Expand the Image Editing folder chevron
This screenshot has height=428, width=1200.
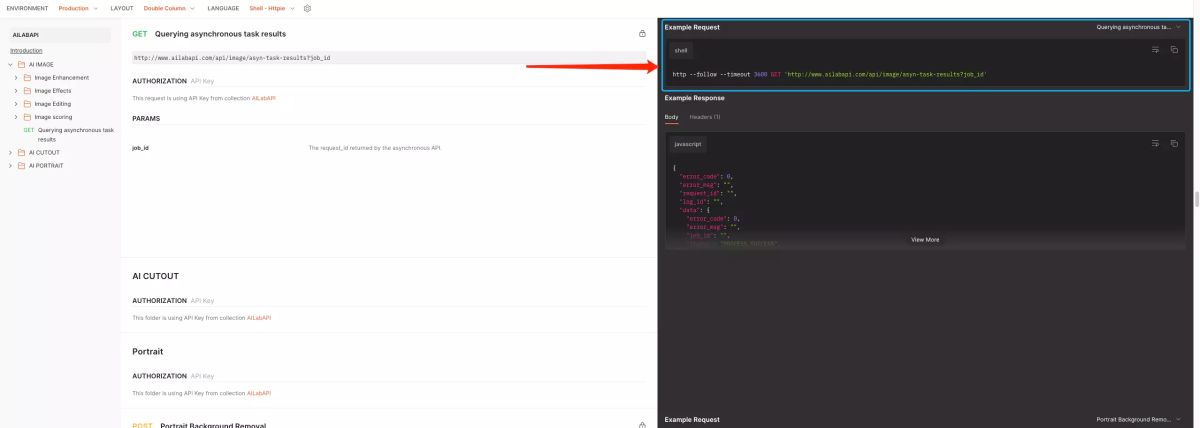click(16, 103)
